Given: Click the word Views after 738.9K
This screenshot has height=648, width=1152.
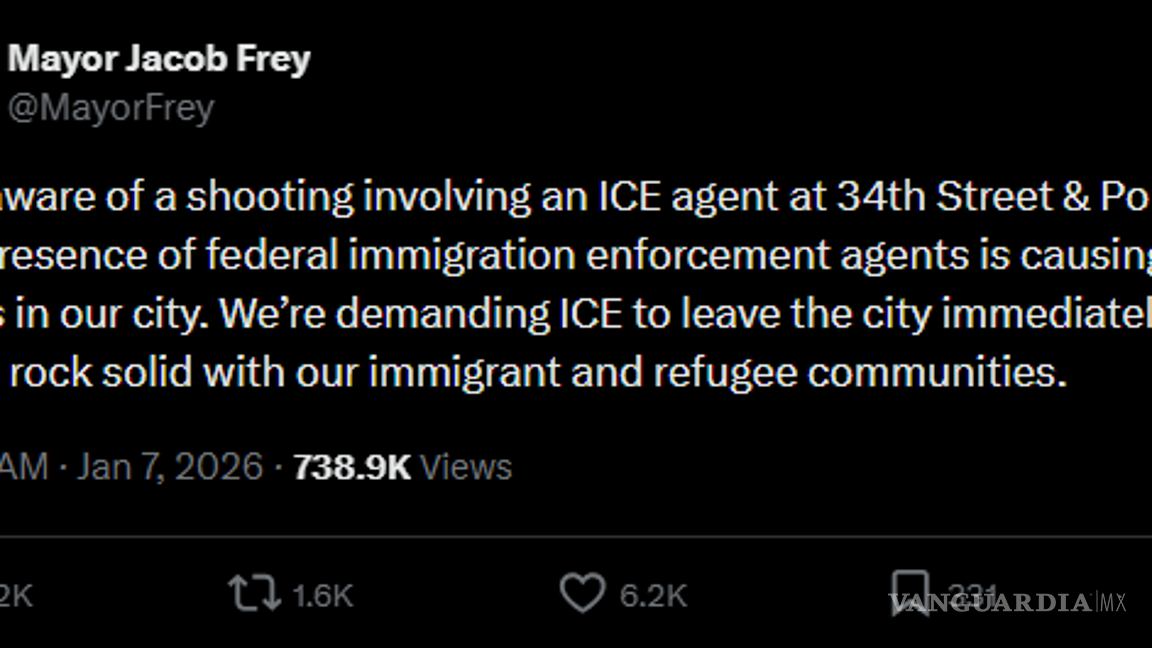Looking at the screenshot, I should coord(465,467).
